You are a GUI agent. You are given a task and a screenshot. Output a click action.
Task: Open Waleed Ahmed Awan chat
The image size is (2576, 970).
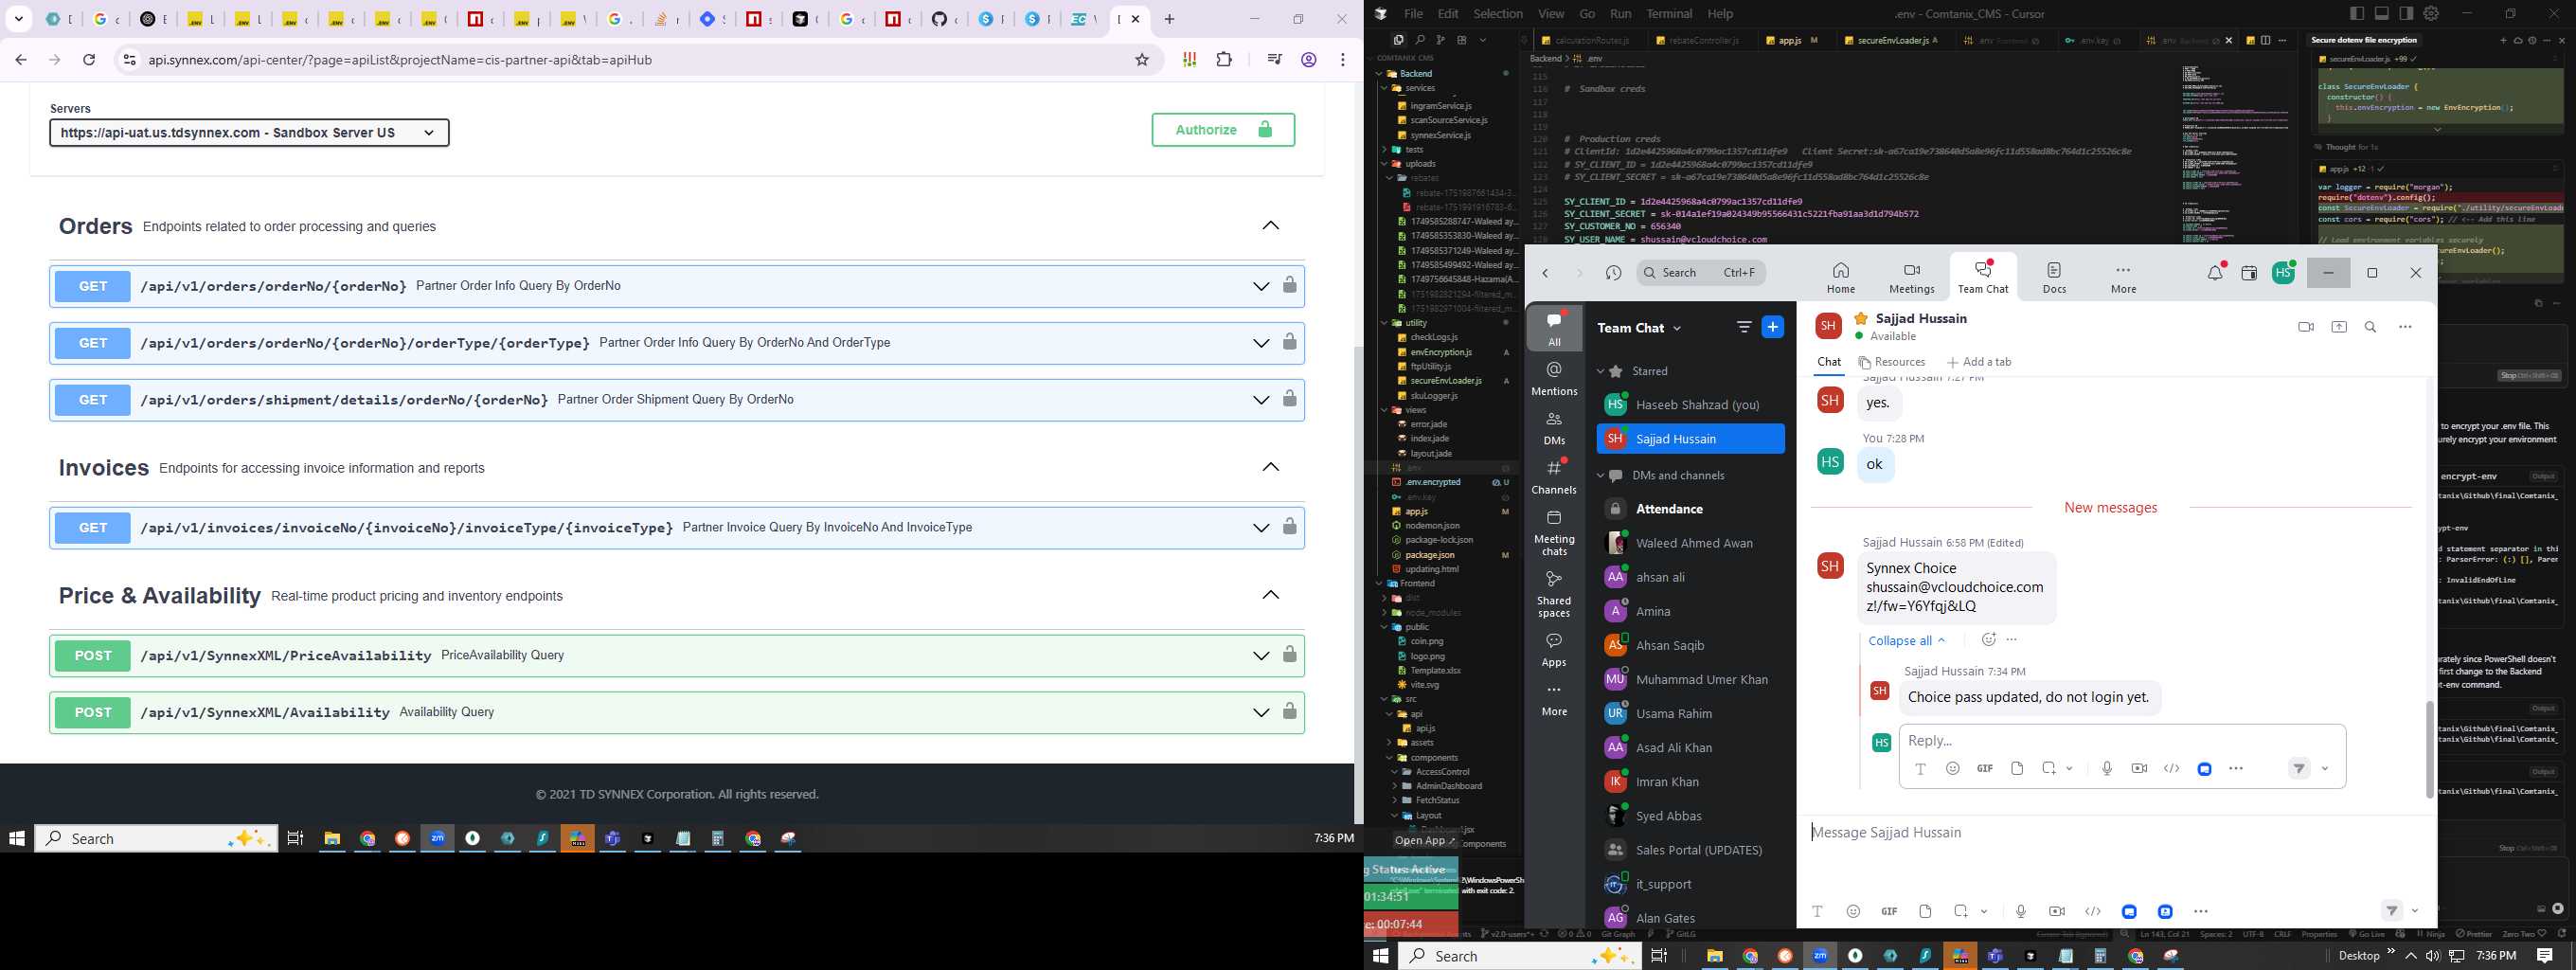point(1691,543)
